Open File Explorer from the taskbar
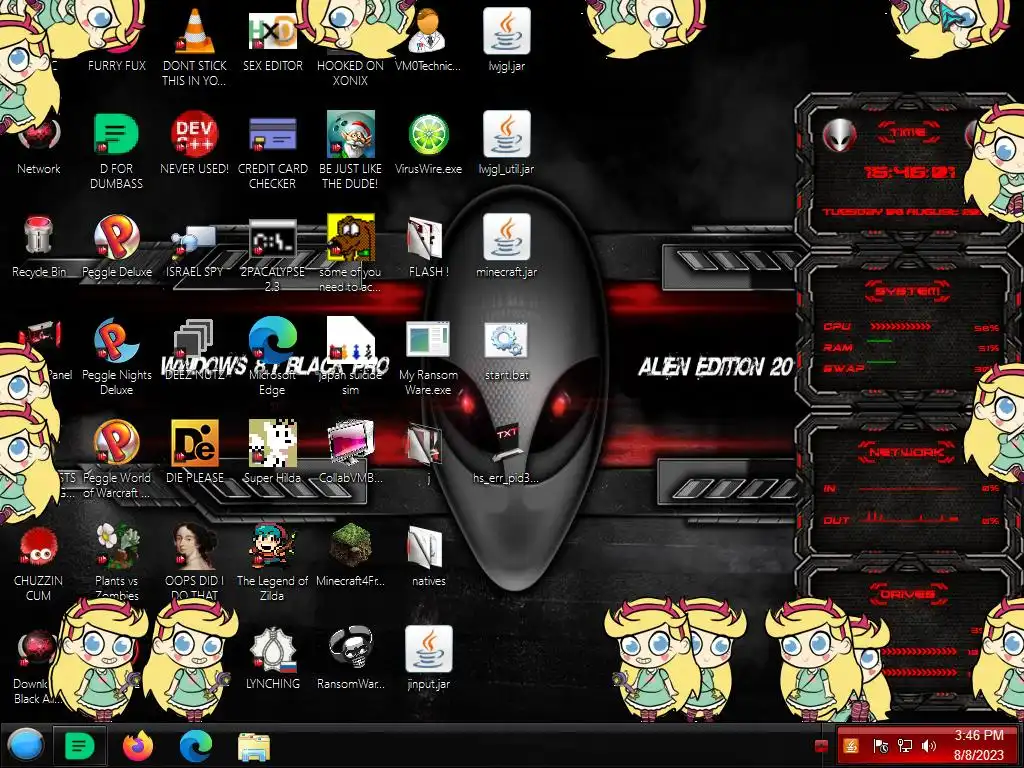The height and width of the screenshot is (768, 1024). click(254, 746)
